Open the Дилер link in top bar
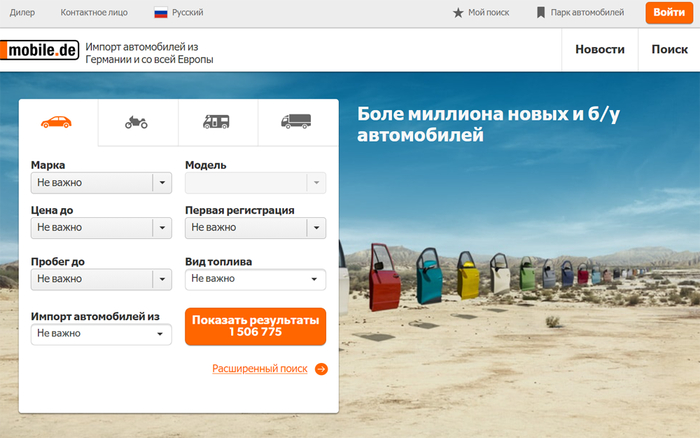The image size is (700, 438). [22, 13]
